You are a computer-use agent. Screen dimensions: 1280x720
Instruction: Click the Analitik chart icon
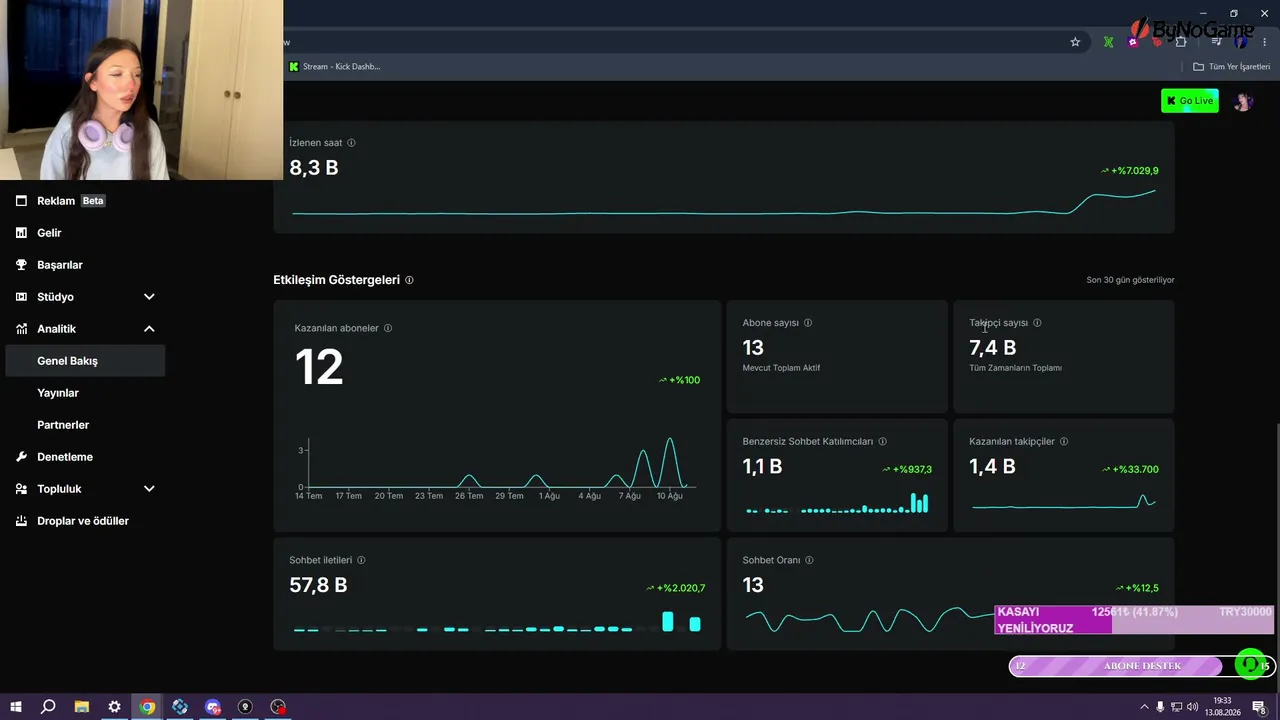[21, 329]
